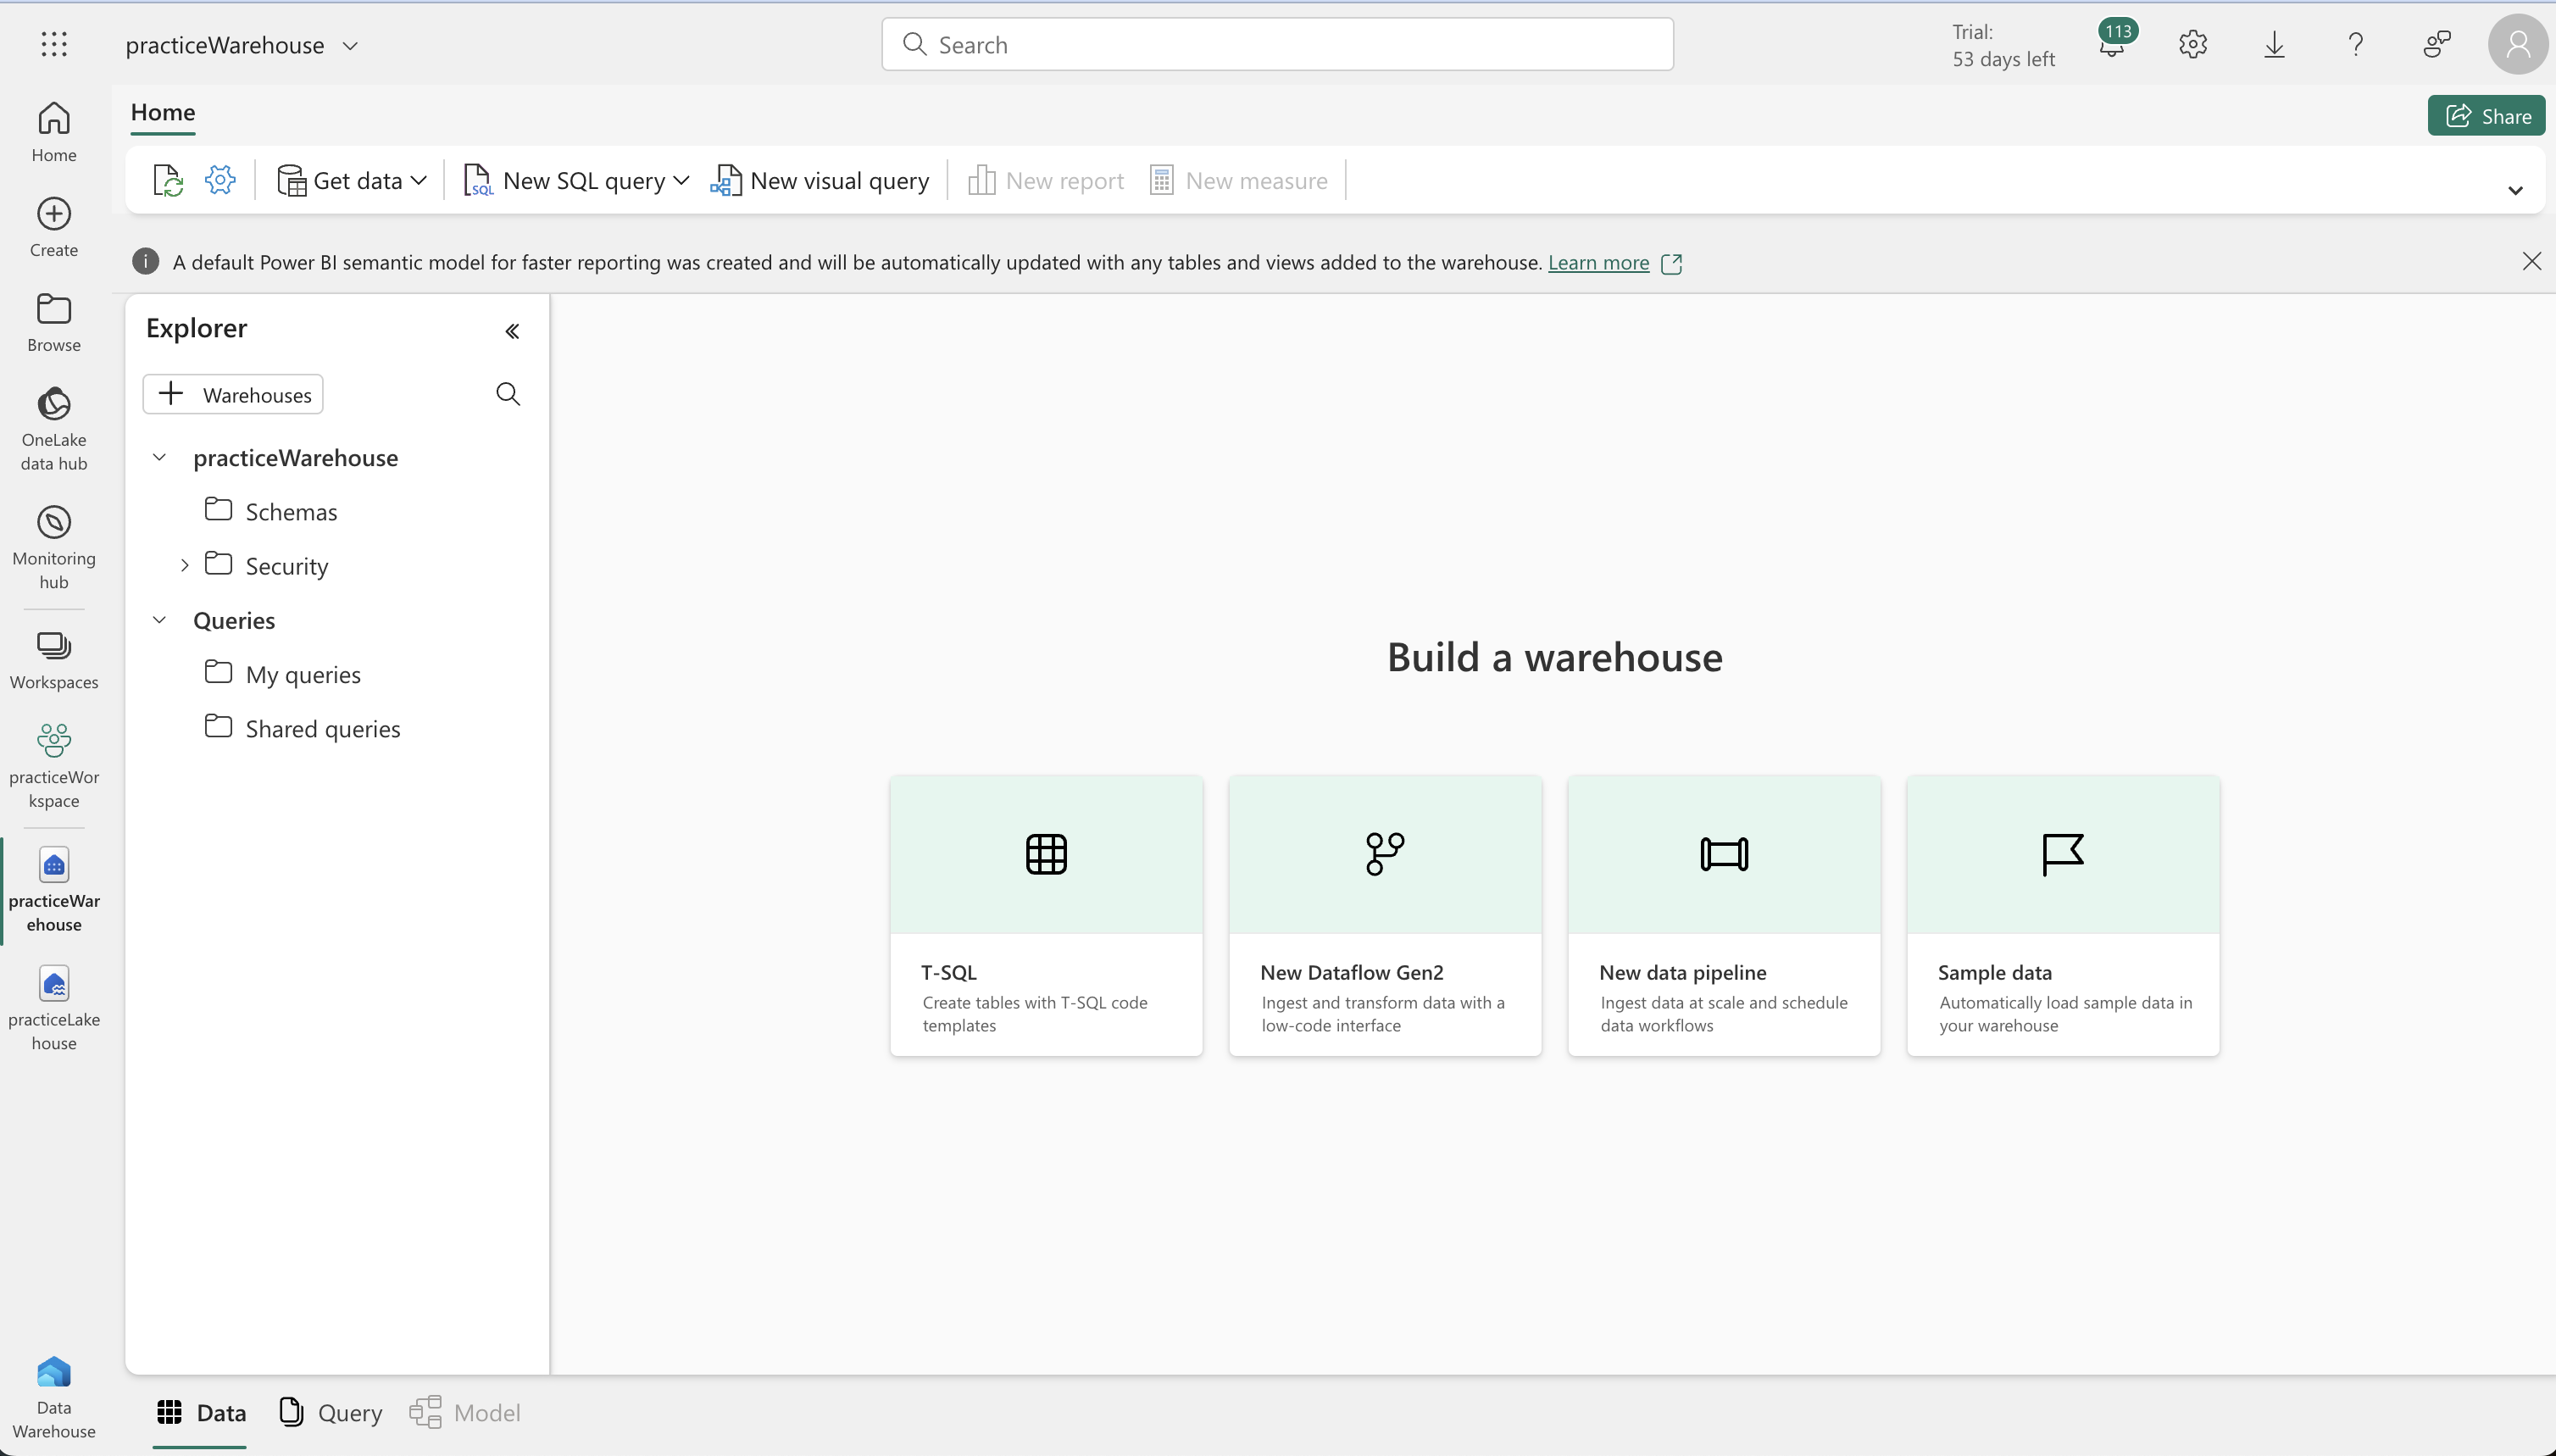Click New visual query
Screen dimensions: 2556x1456
tap(820, 180)
